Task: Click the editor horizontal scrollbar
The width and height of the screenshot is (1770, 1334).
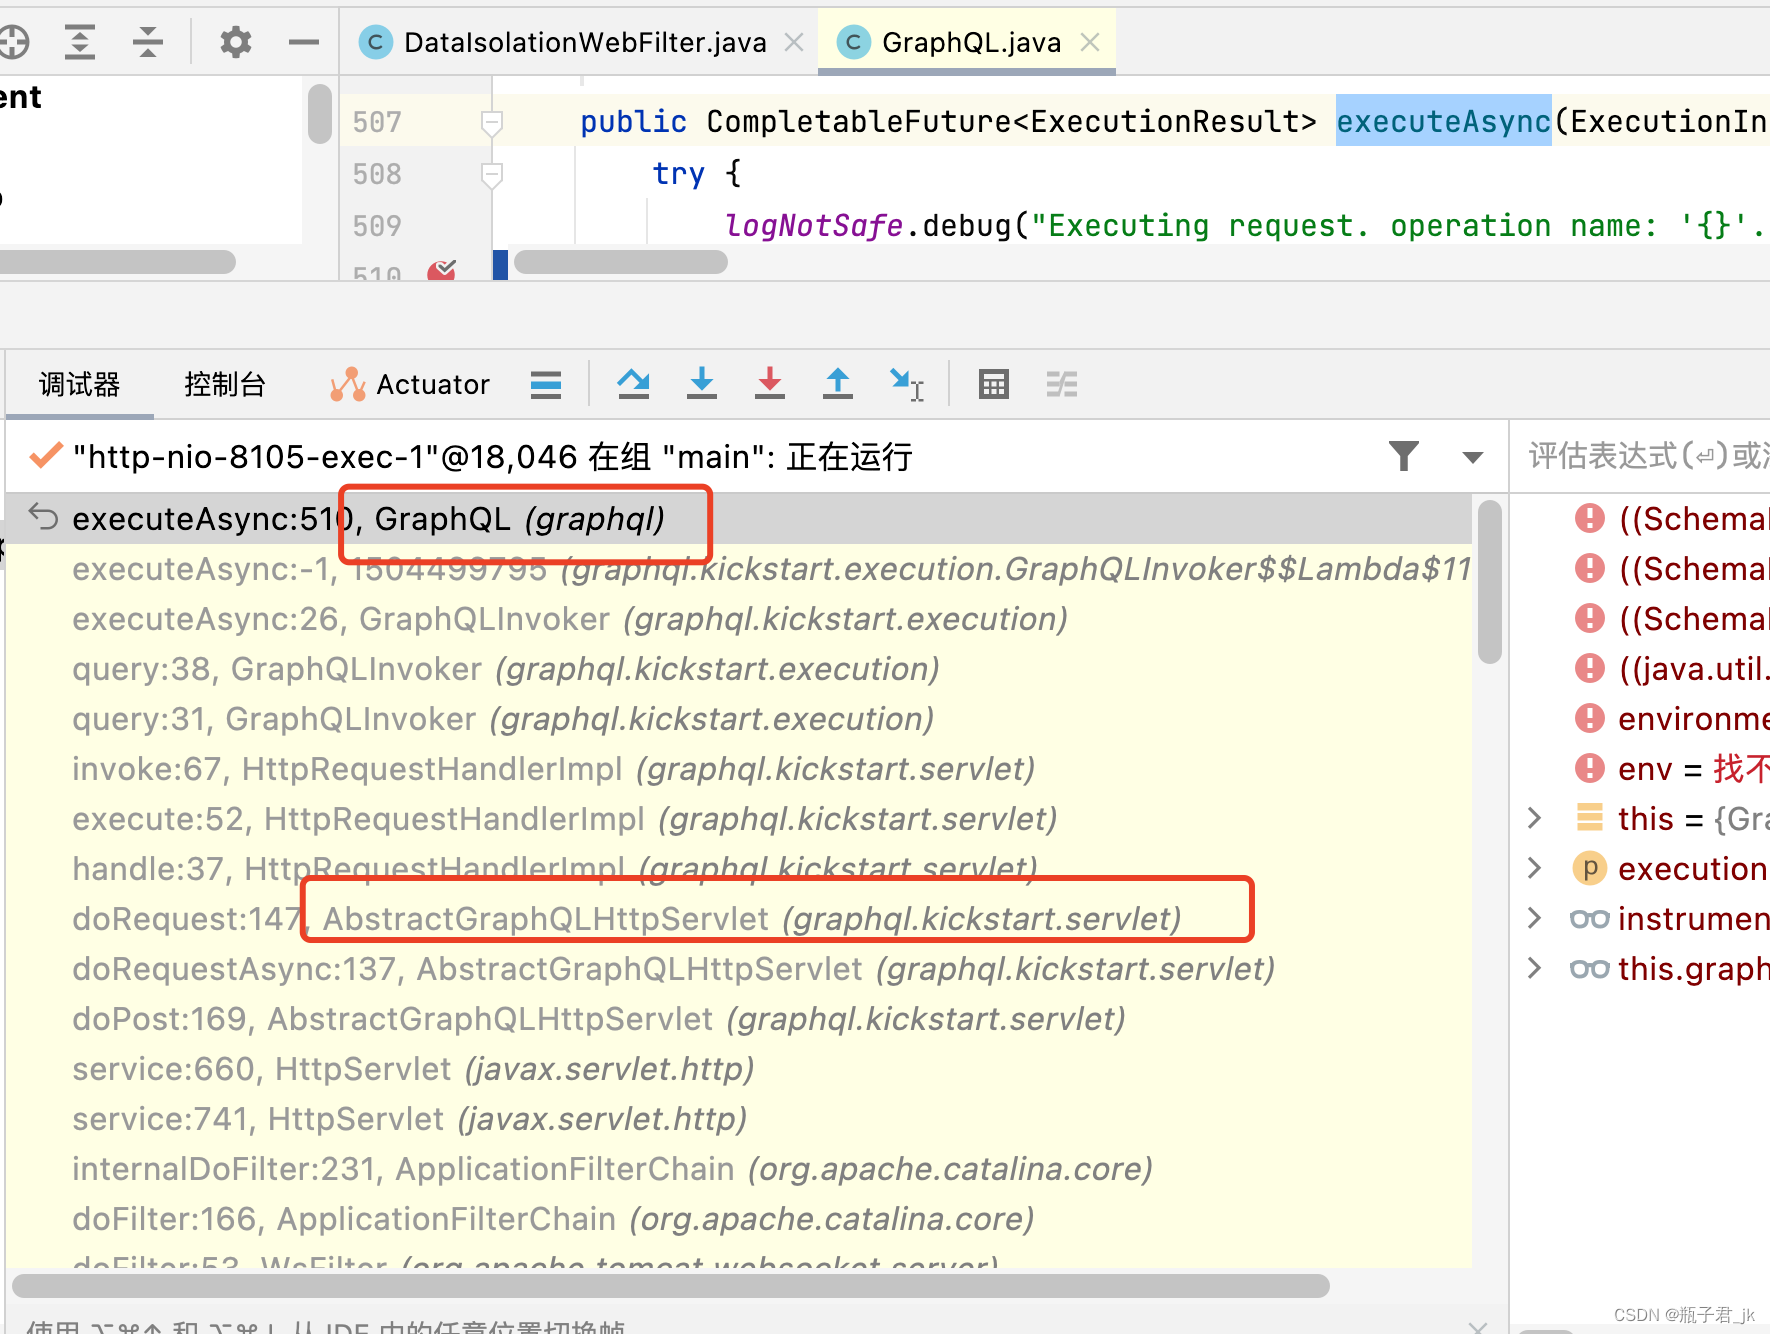Action: pyautogui.click(x=621, y=262)
